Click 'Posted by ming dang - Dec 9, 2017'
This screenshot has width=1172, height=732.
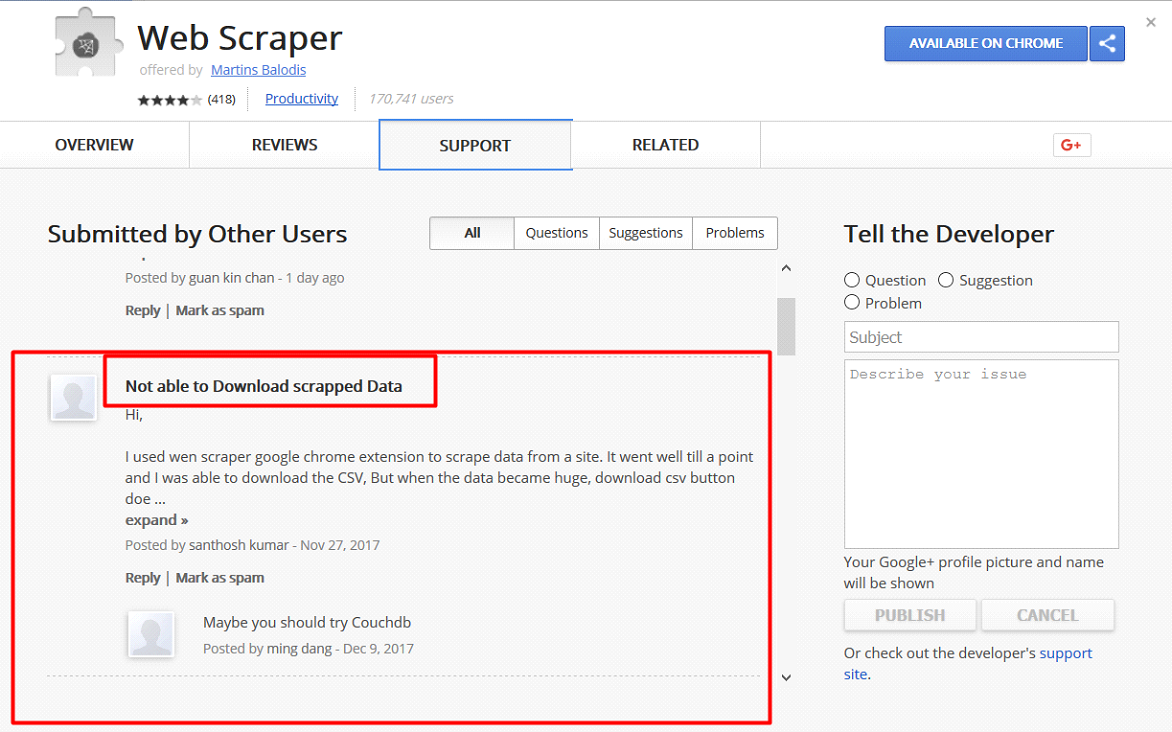click(308, 649)
